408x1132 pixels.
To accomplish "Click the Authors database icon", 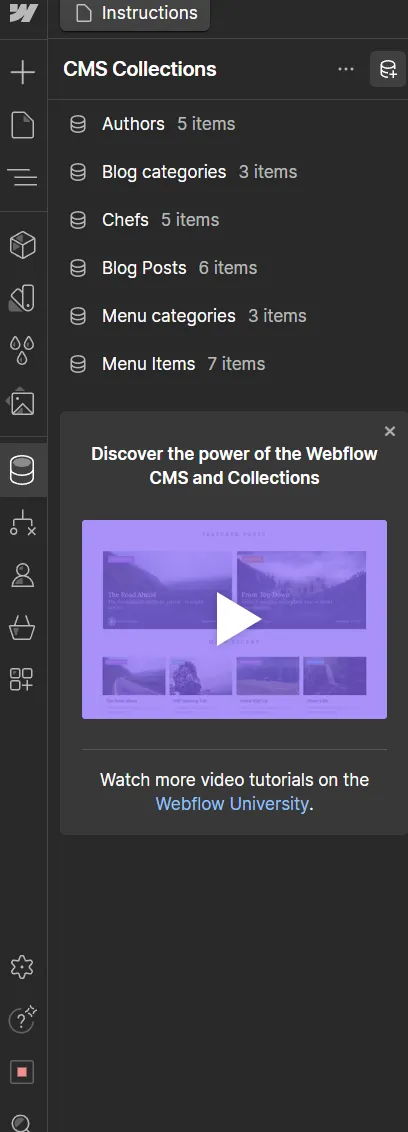I will click(78, 124).
